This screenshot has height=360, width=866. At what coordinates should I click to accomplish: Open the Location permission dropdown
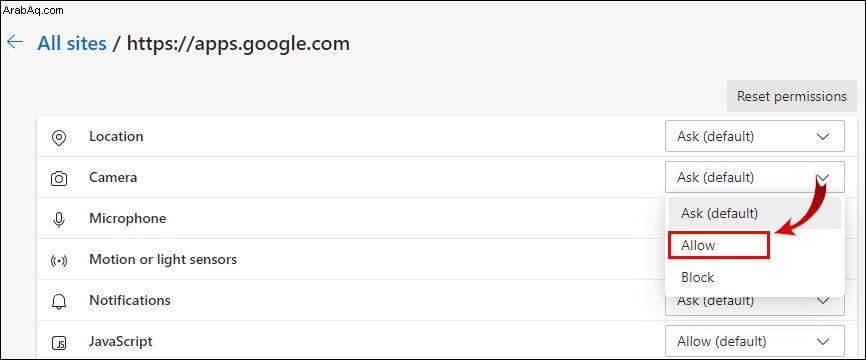click(x=754, y=136)
